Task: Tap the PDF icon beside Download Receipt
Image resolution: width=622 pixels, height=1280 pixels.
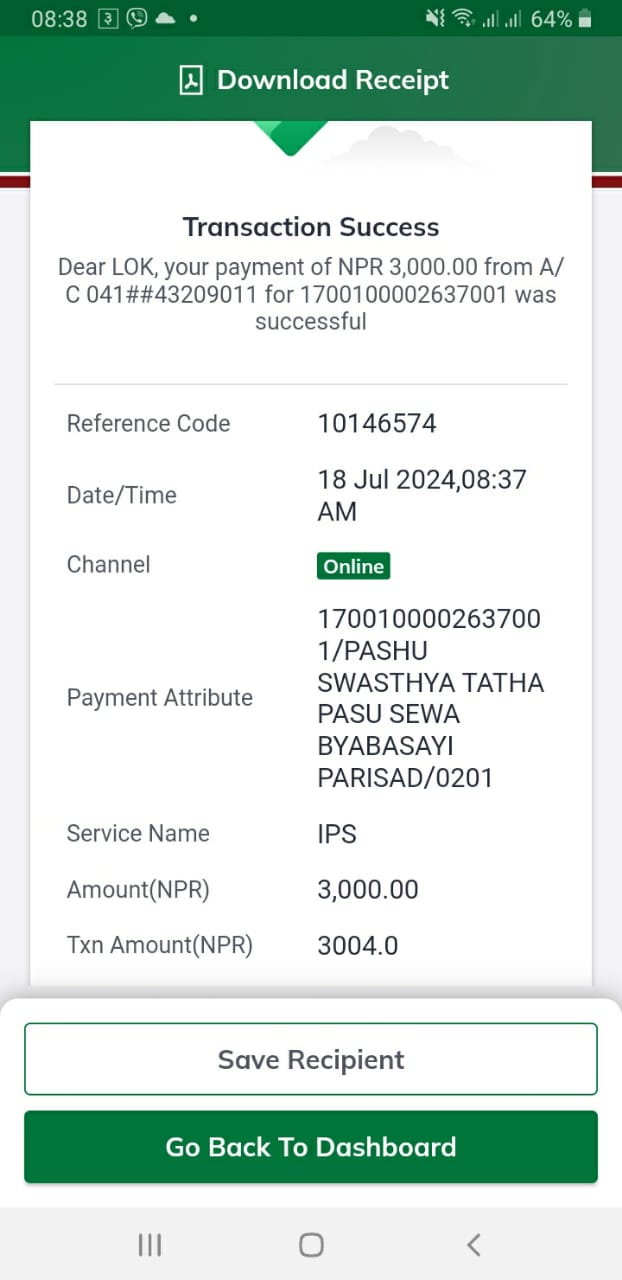Action: 191,81
